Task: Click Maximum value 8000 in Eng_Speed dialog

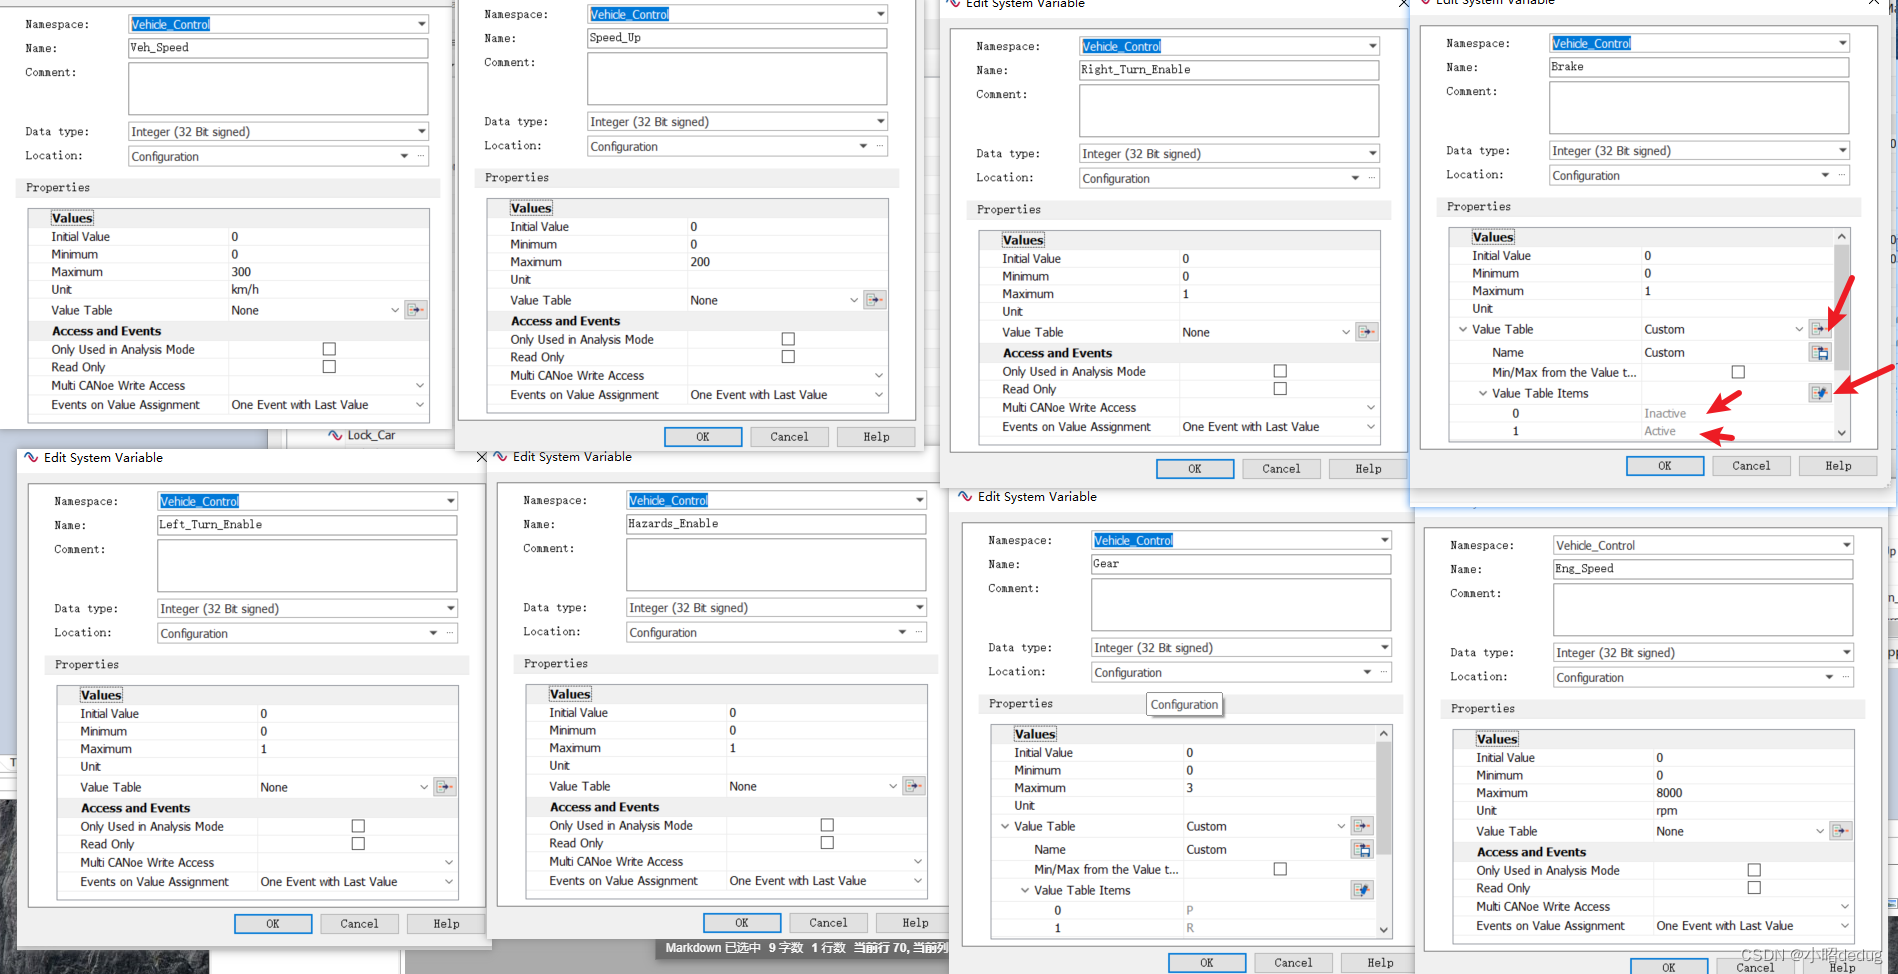Action: pos(1669,793)
